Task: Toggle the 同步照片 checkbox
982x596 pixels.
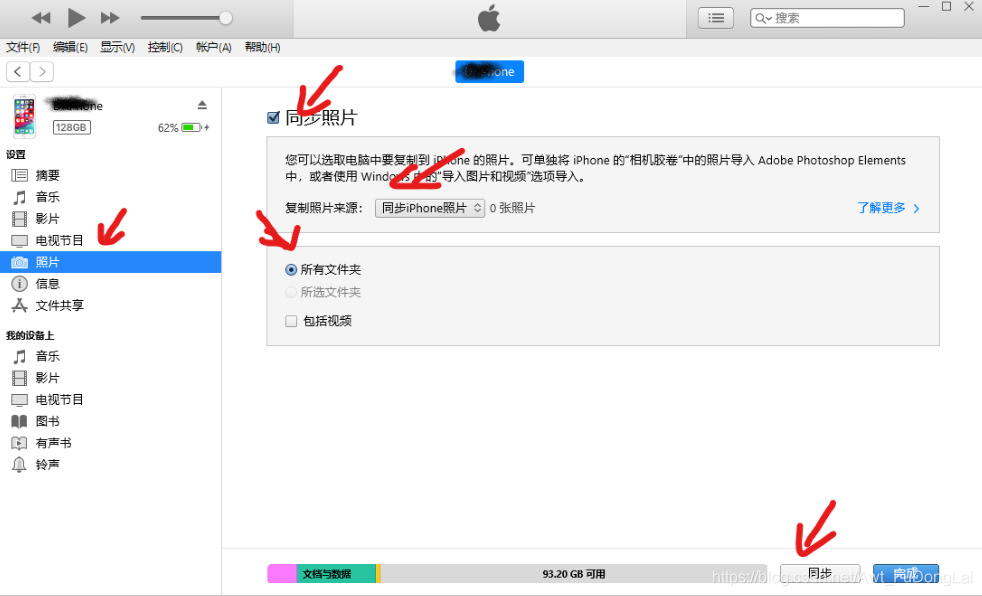Action: 273,118
